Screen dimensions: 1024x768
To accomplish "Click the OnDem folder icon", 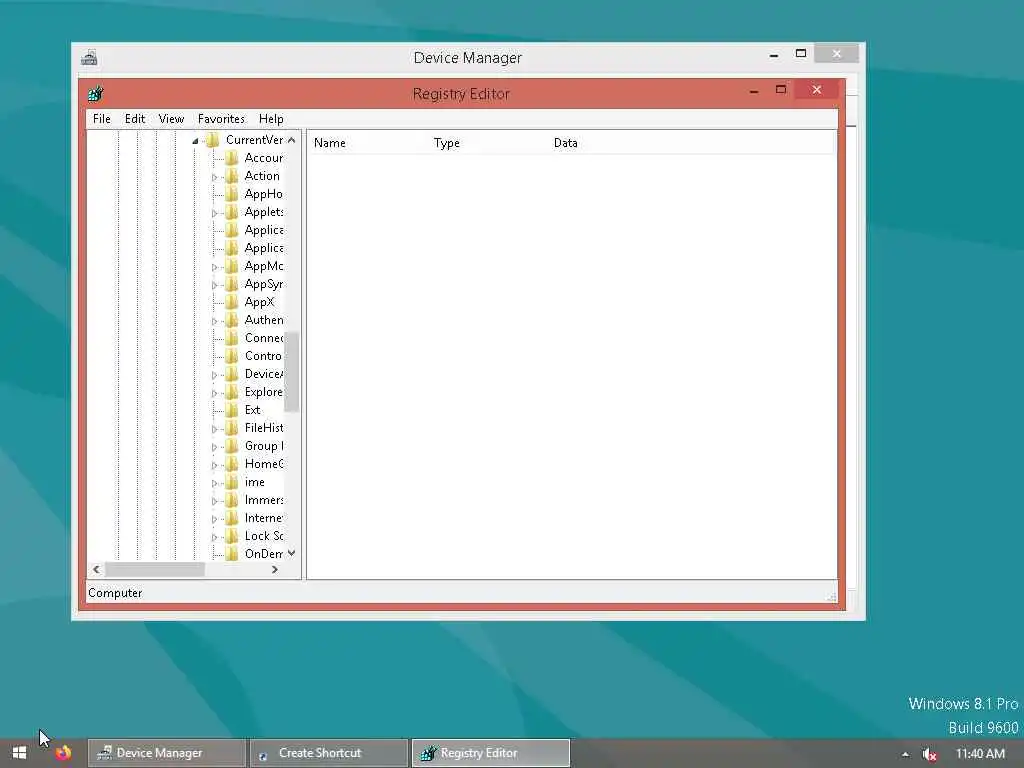I will click(231, 554).
